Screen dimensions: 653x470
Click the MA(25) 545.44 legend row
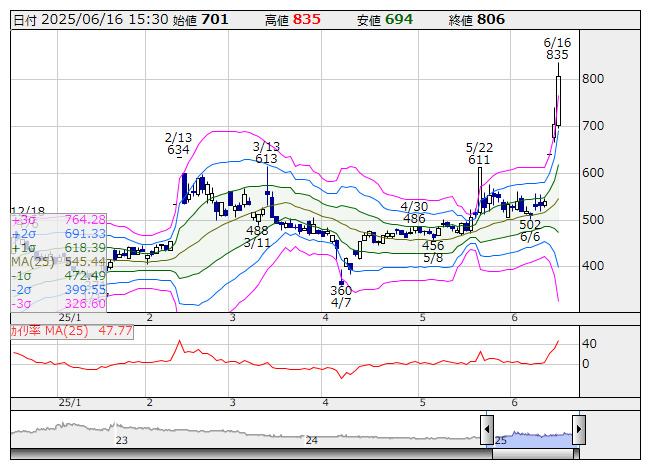tap(59, 262)
